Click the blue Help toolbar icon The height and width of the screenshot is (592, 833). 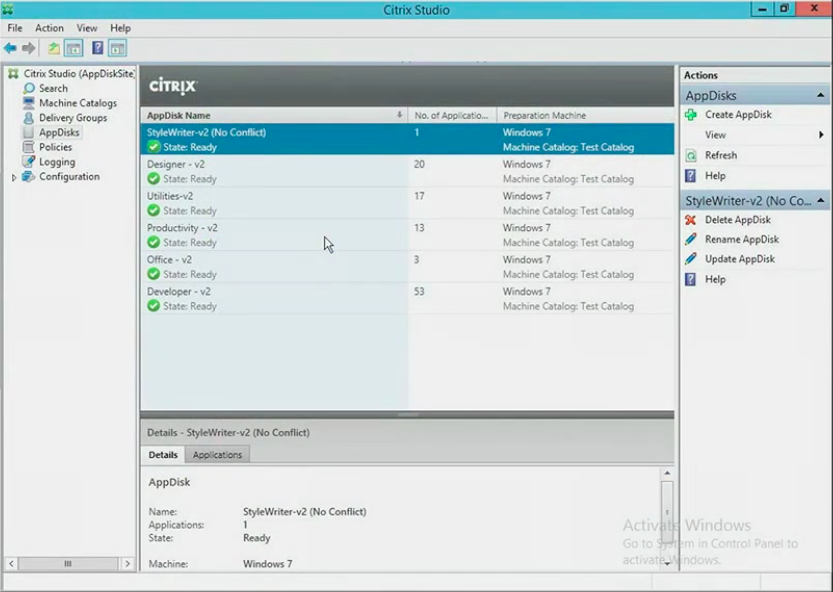[x=97, y=48]
